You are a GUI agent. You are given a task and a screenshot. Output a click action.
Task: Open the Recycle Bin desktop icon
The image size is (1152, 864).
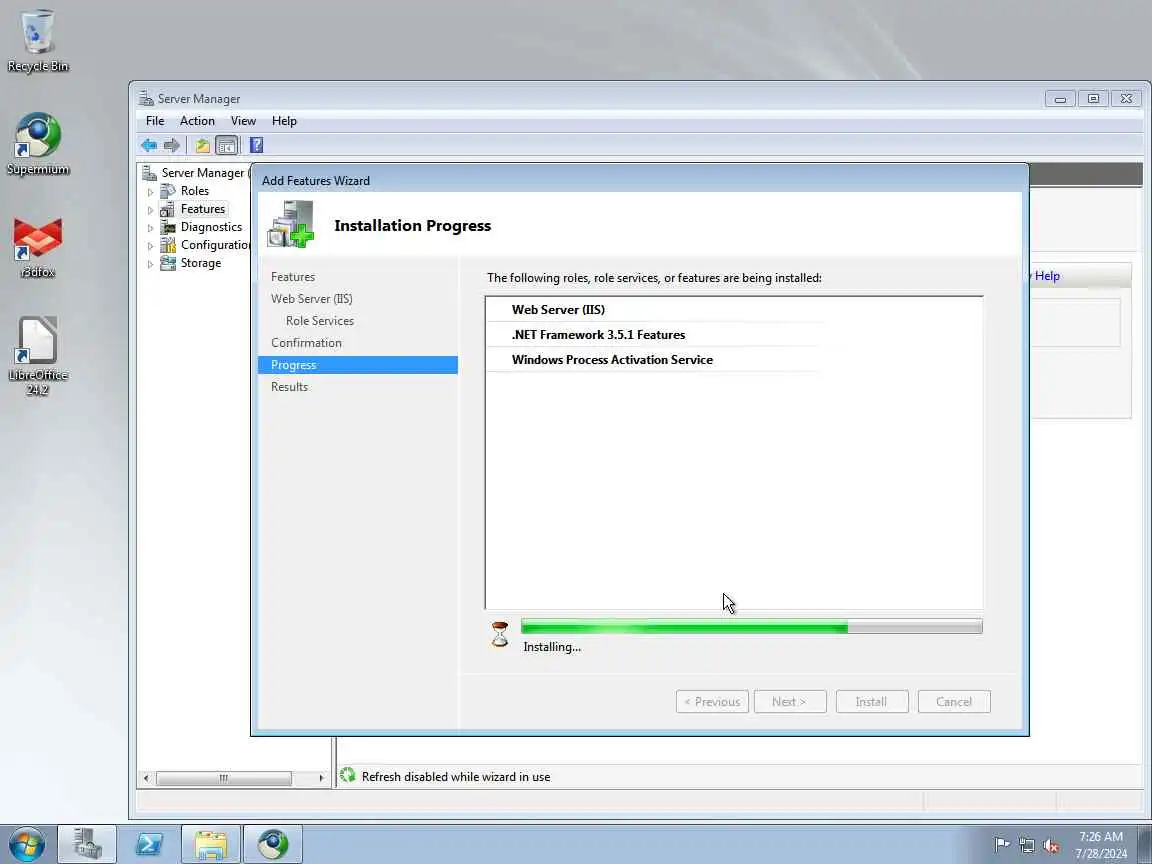[x=37, y=41]
